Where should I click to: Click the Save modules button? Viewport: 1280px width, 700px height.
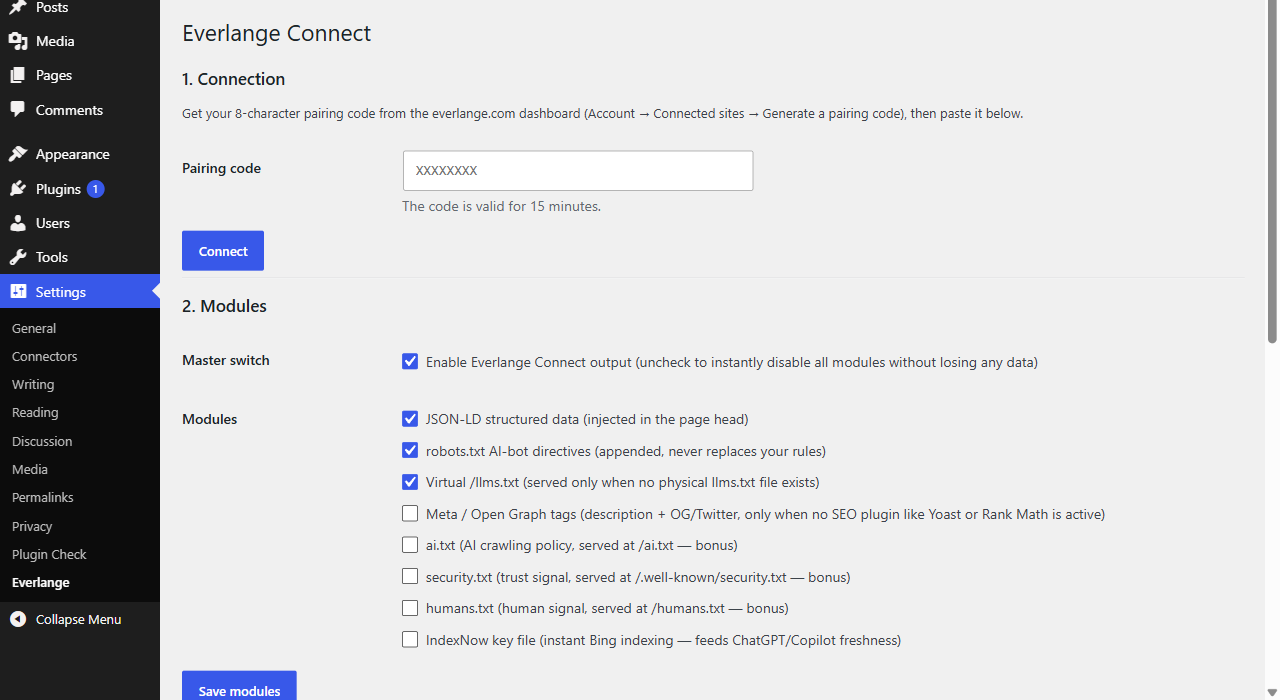point(239,686)
